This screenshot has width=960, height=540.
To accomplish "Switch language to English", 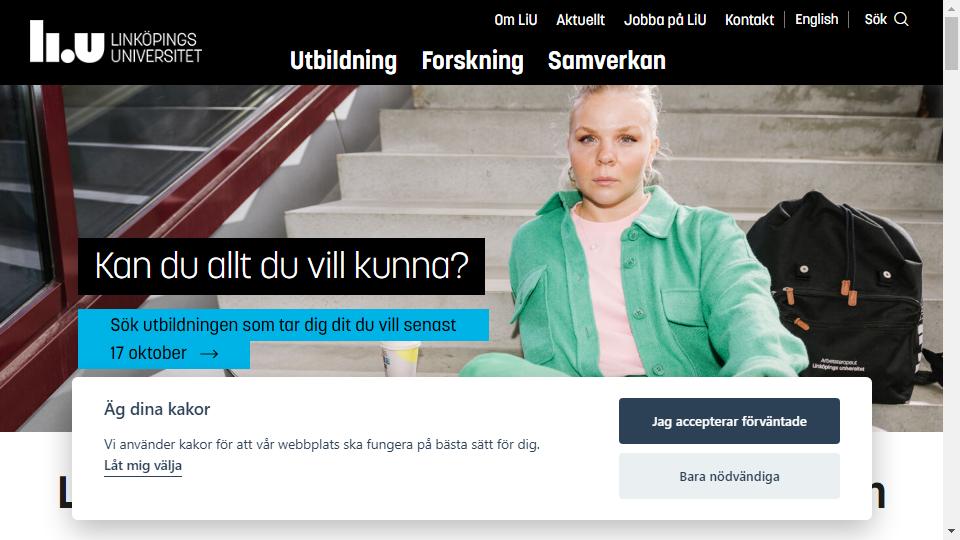I will pos(816,20).
